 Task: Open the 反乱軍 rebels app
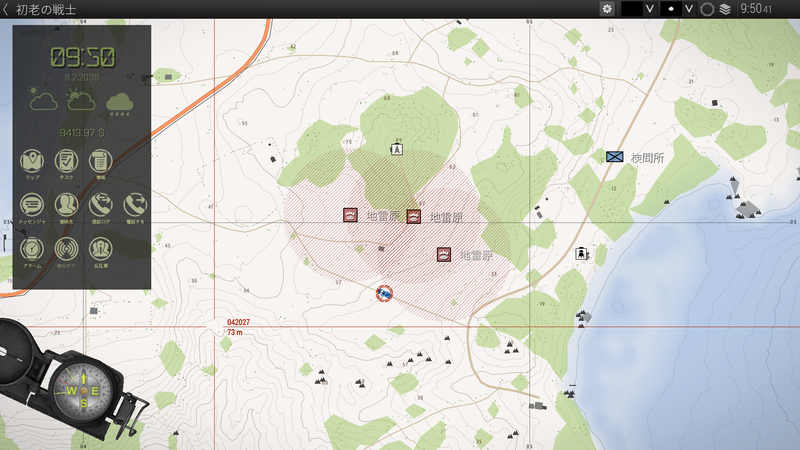[101, 249]
